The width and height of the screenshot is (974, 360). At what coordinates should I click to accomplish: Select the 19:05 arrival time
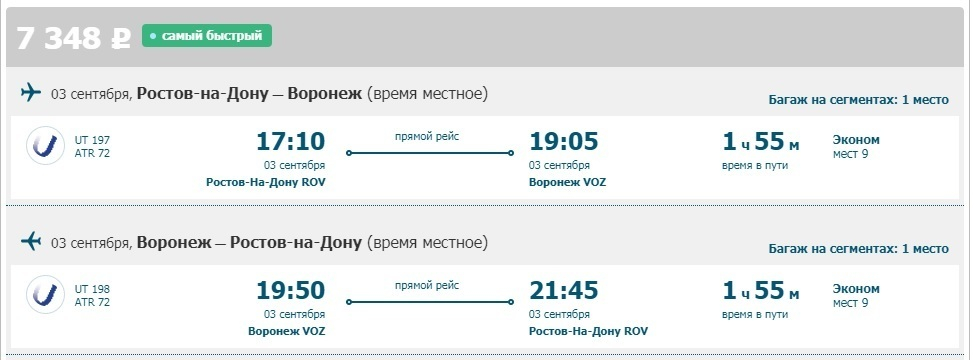pyautogui.click(x=563, y=142)
